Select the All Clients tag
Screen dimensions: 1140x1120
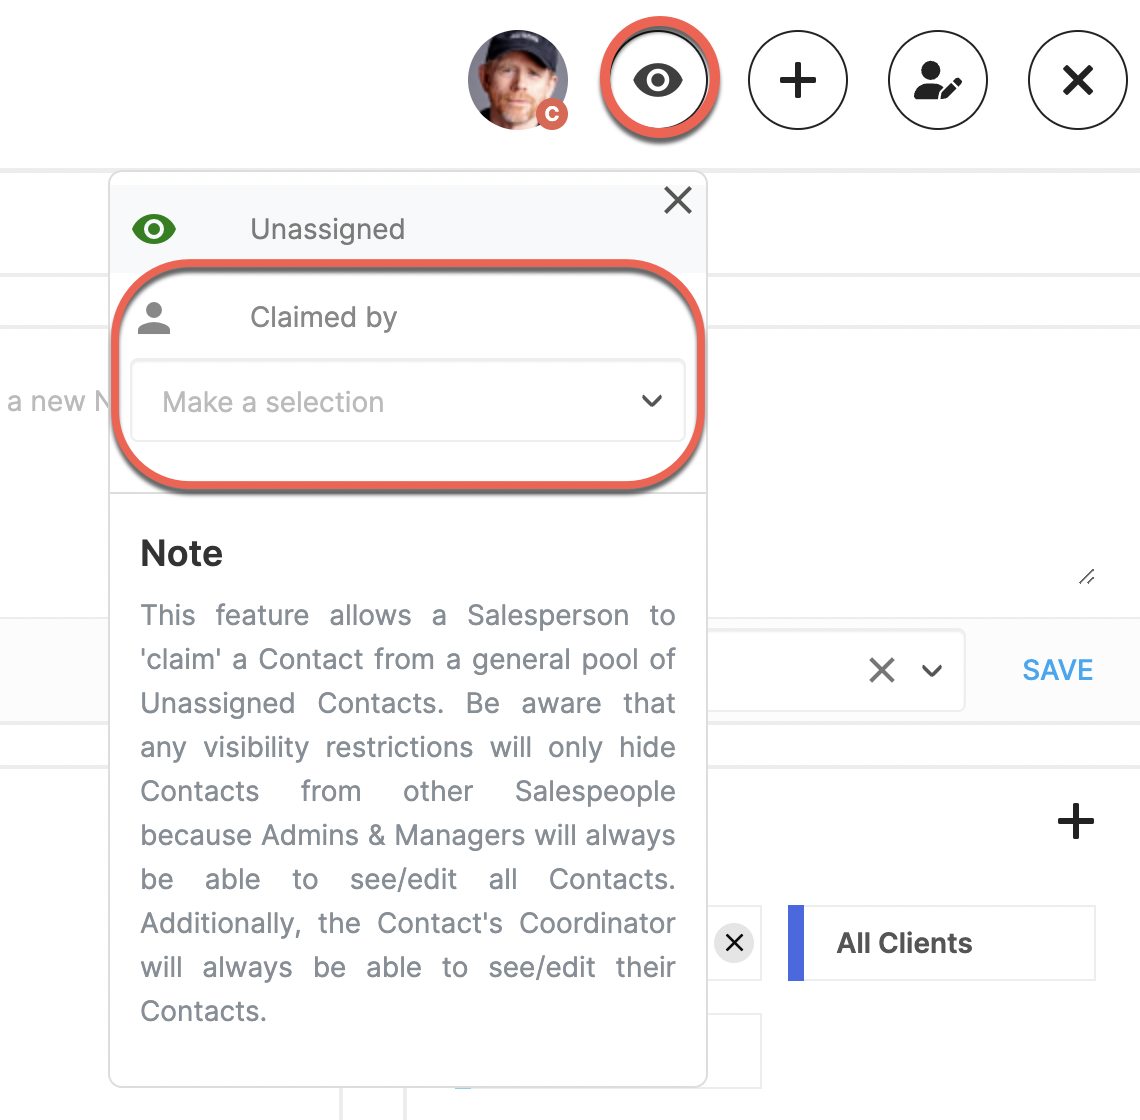pyautogui.click(x=942, y=943)
